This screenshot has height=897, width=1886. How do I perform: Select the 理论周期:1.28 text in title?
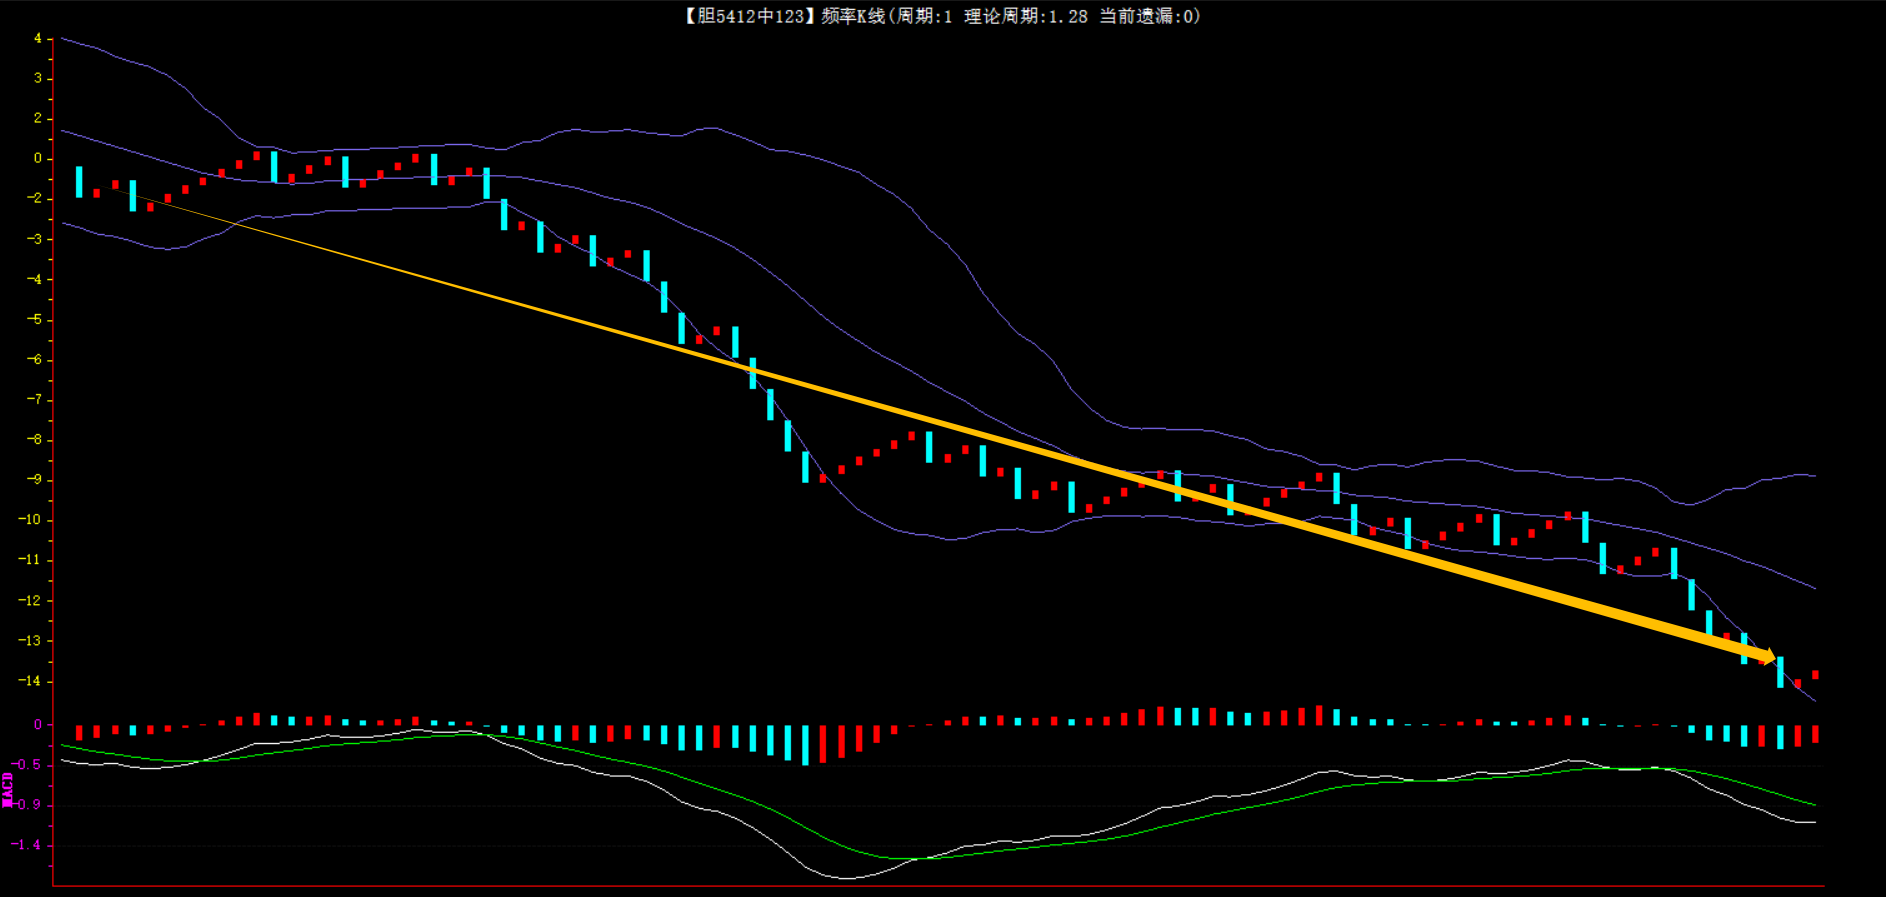pyautogui.click(x=1025, y=16)
